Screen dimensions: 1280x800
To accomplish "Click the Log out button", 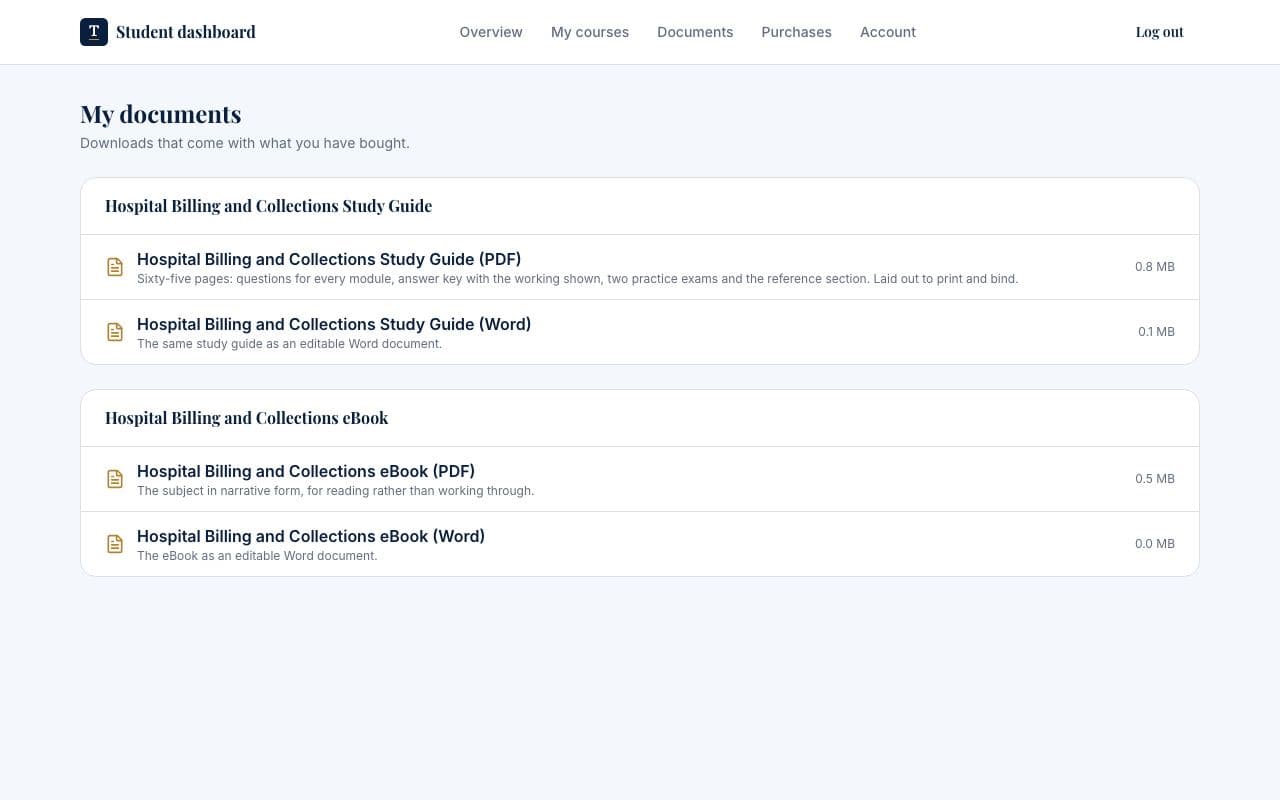I will [x=1160, y=32].
